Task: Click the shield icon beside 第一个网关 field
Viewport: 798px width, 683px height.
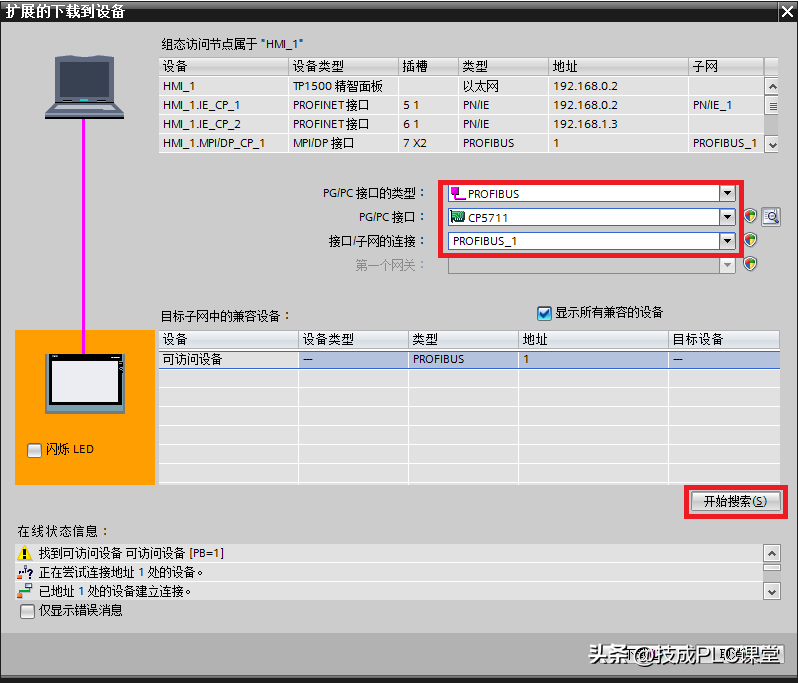Action: pos(750,265)
